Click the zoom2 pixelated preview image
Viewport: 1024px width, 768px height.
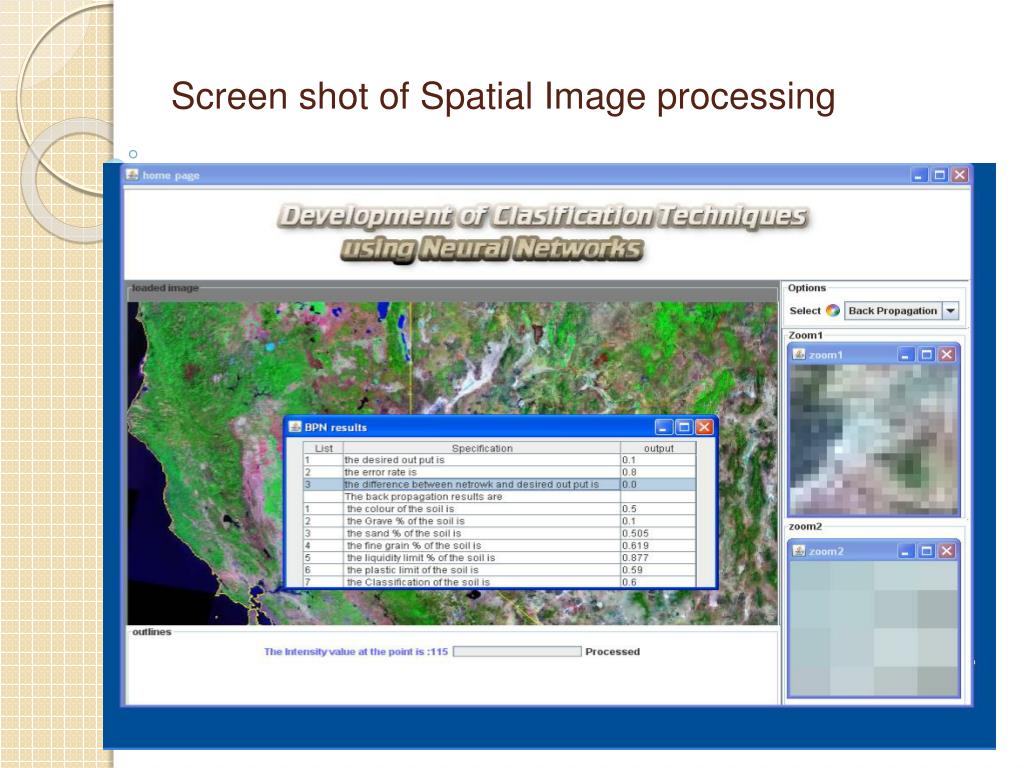874,628
